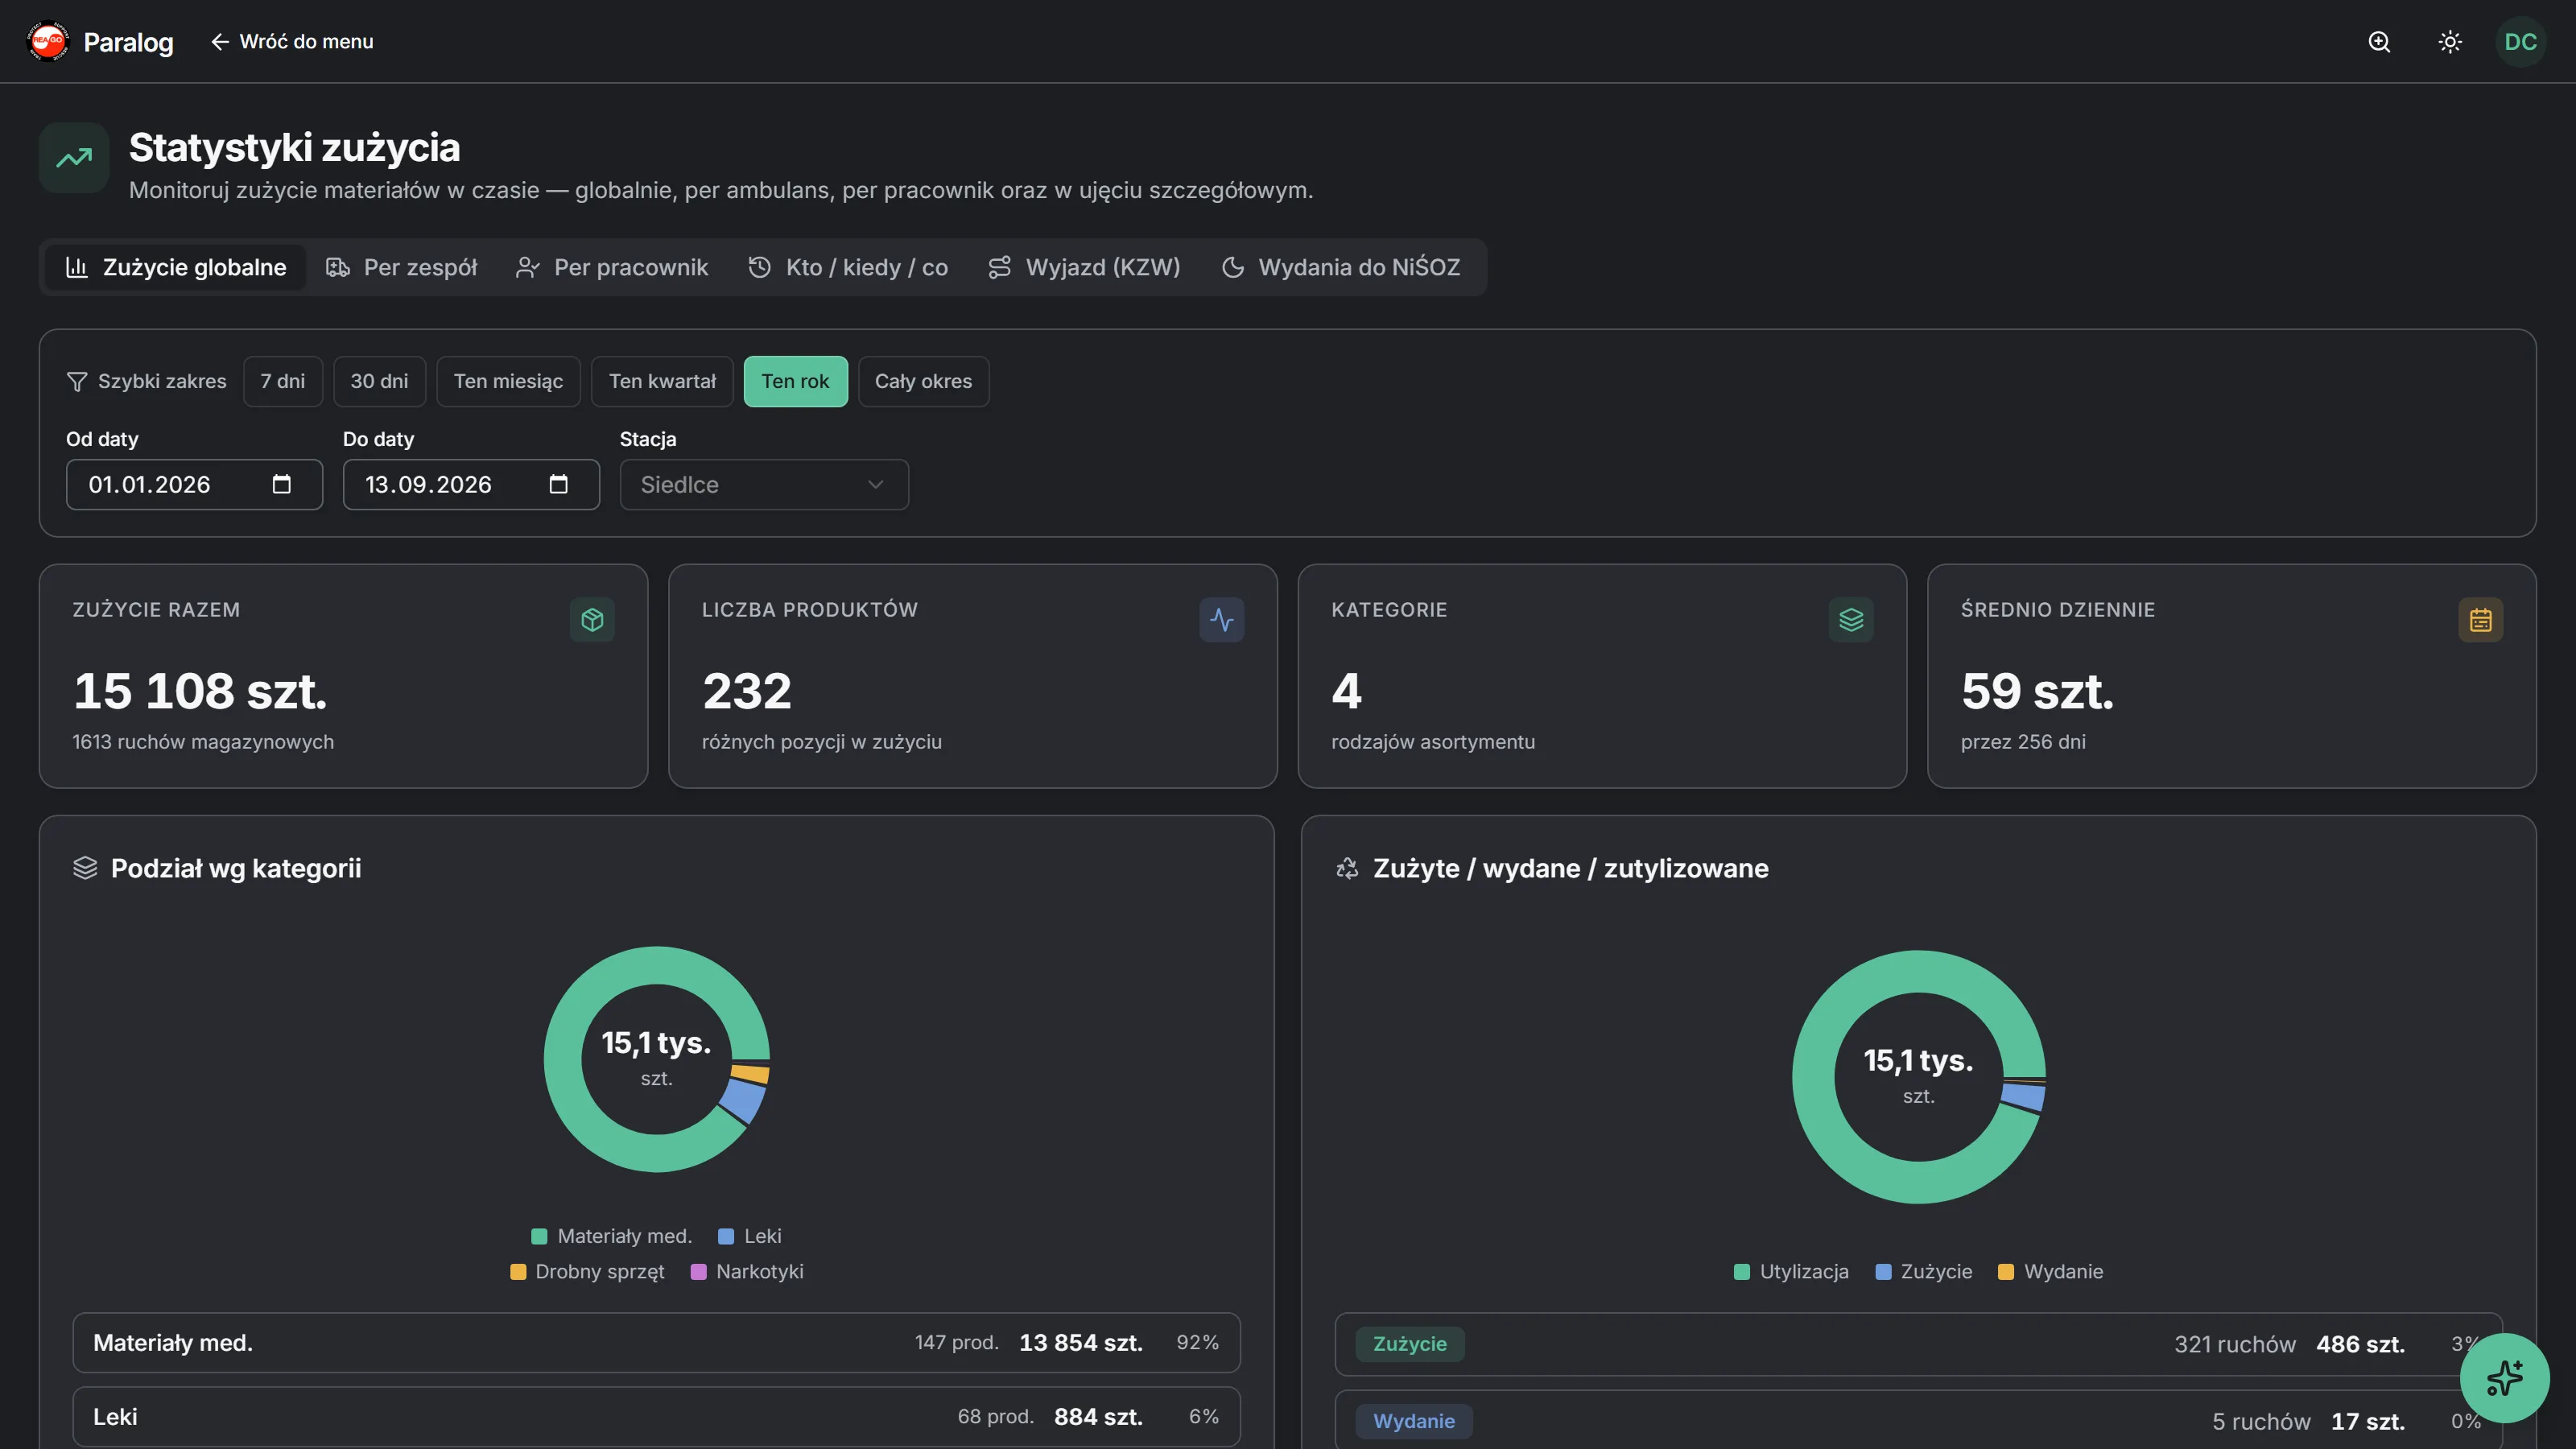Viewport: 2576px width, 1449px height.
Task: Click the blue Wydanie badge row
Action: tap(1918, 1420)
